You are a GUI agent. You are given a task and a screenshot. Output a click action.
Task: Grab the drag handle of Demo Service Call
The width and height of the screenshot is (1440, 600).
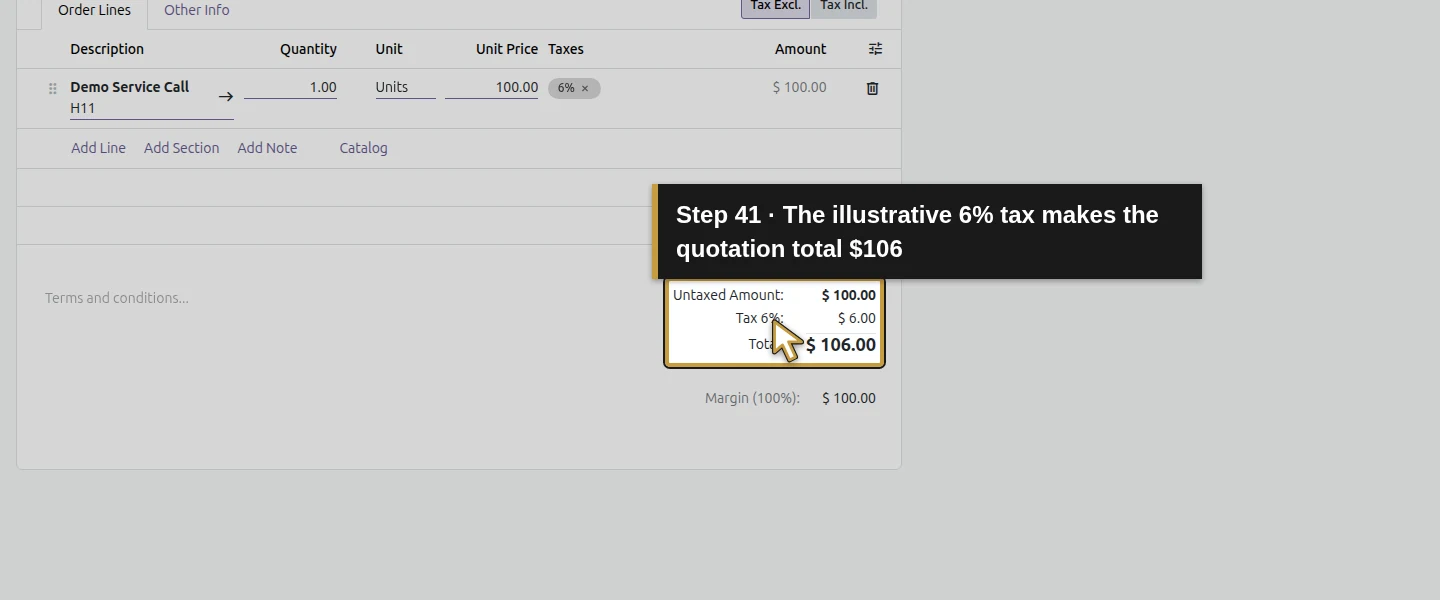click(x=53, y=88)
